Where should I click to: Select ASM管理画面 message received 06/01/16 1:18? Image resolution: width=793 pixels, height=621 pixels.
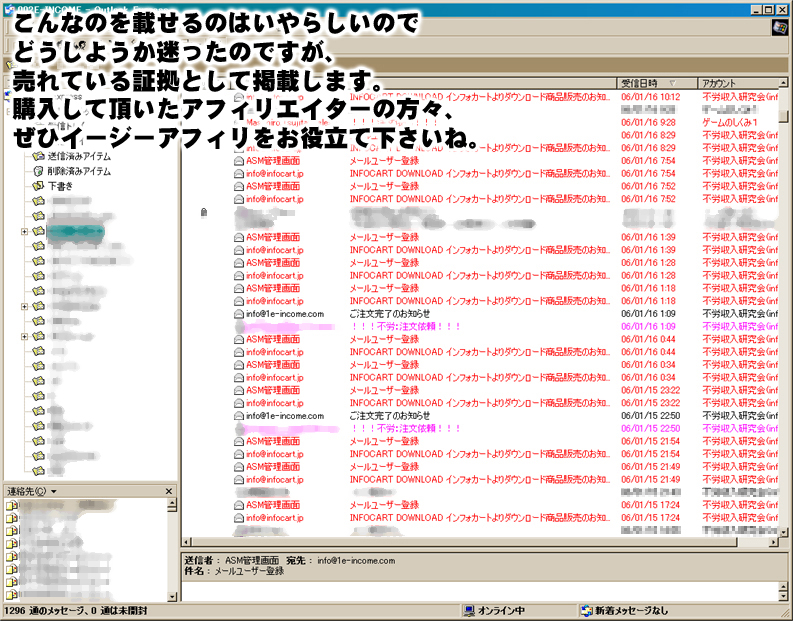pos(505,288)
